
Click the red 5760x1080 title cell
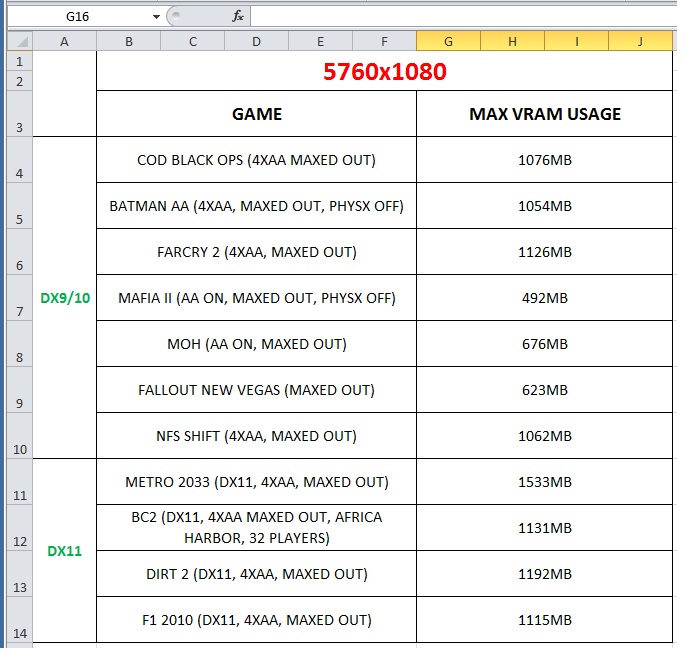click(384, 71)
